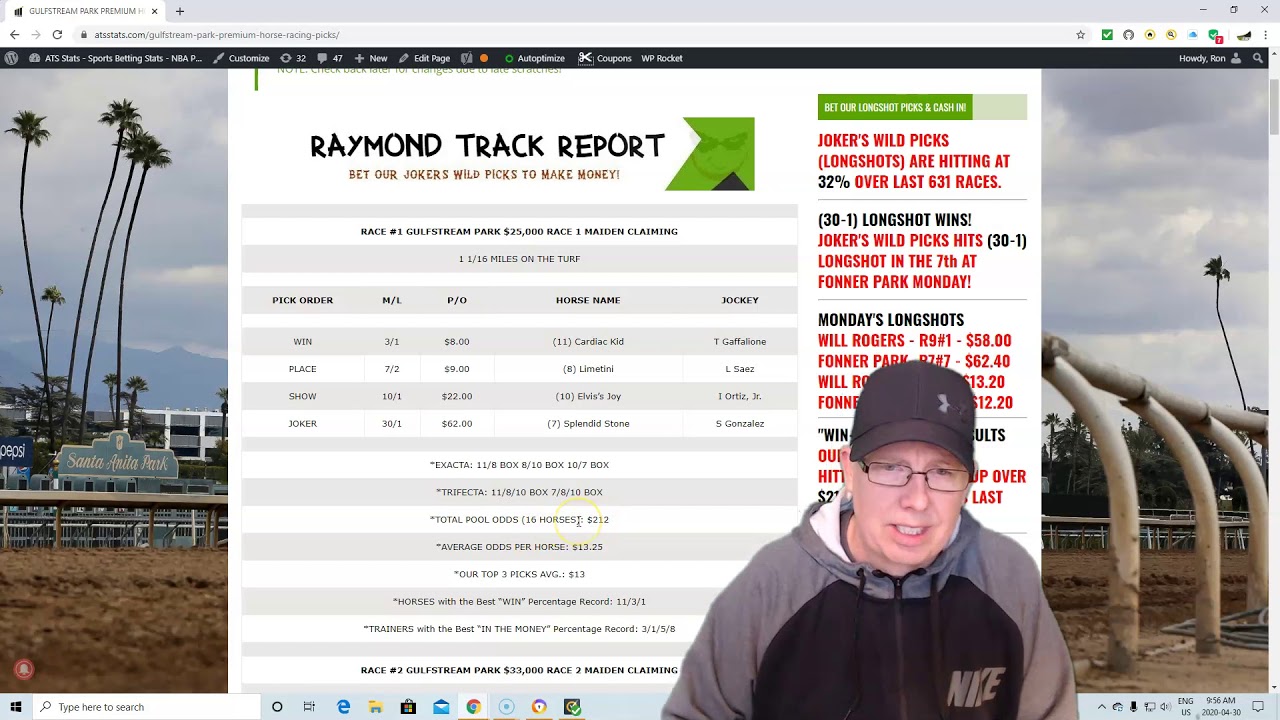Open Microsoft Edge from taskbar
This screenshot has width=1280, height=720.
(x=343, y=707)
